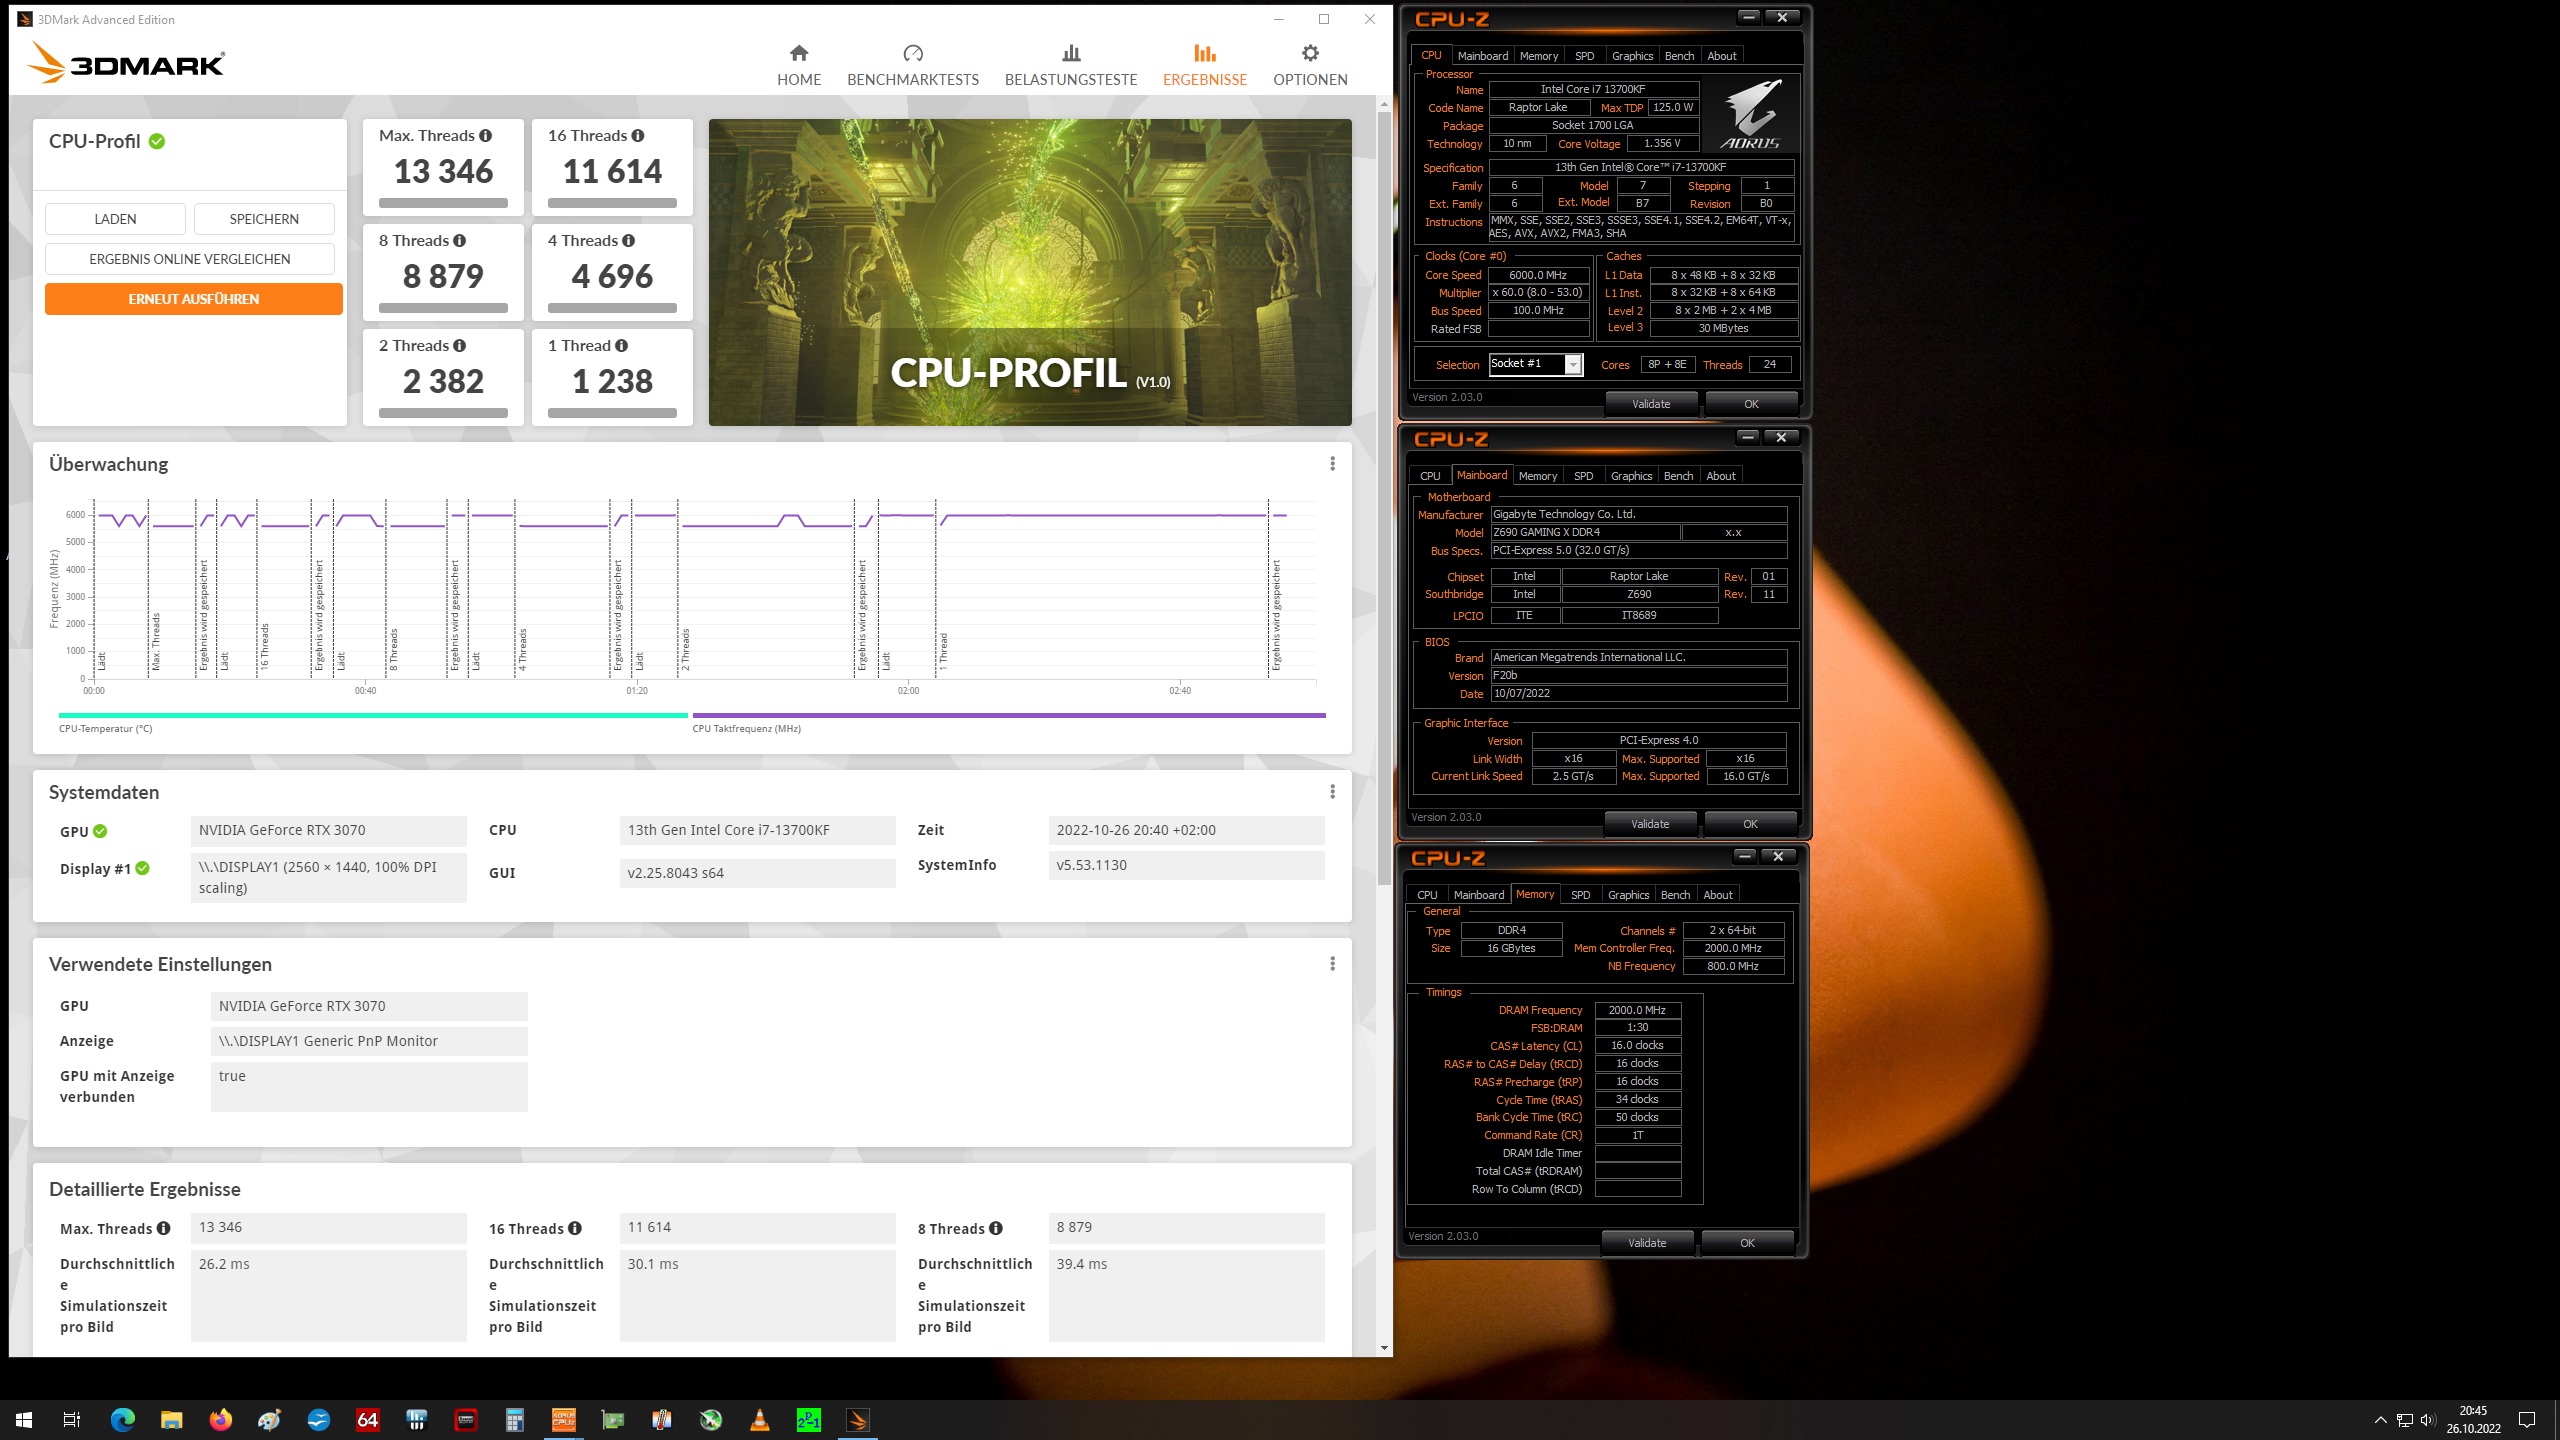
Task: Click the LADEN button
Action: (x=115, y=219)
